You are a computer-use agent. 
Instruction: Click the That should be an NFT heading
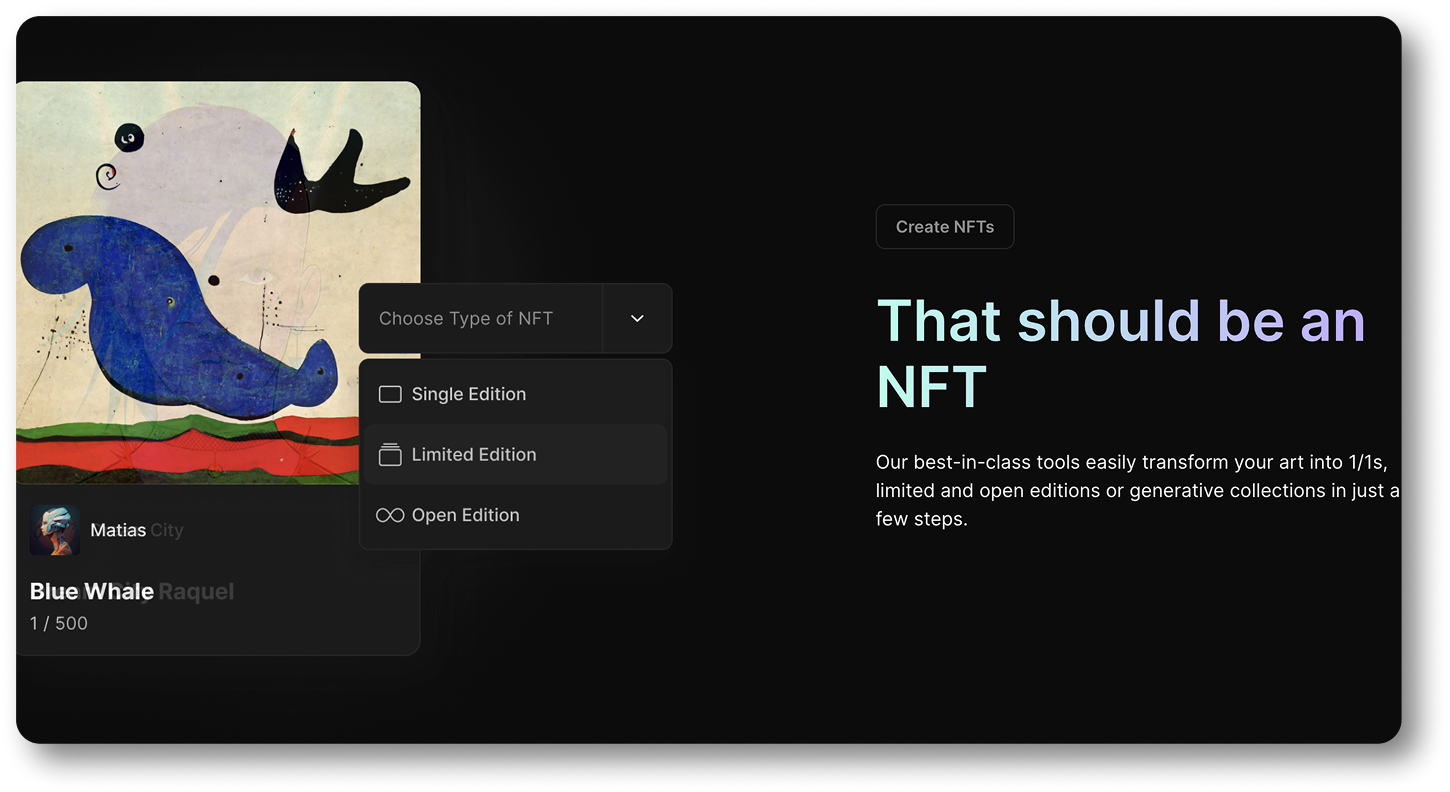point(1121,353)
